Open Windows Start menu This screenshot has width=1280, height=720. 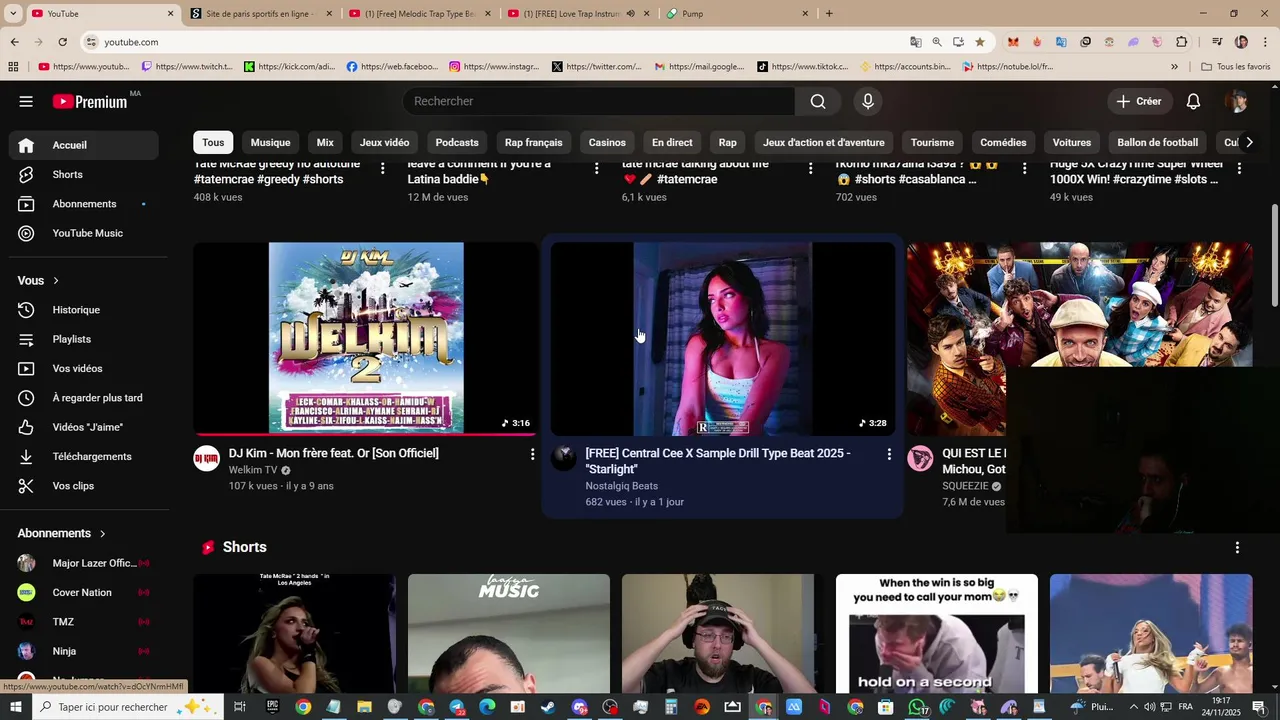17,707
